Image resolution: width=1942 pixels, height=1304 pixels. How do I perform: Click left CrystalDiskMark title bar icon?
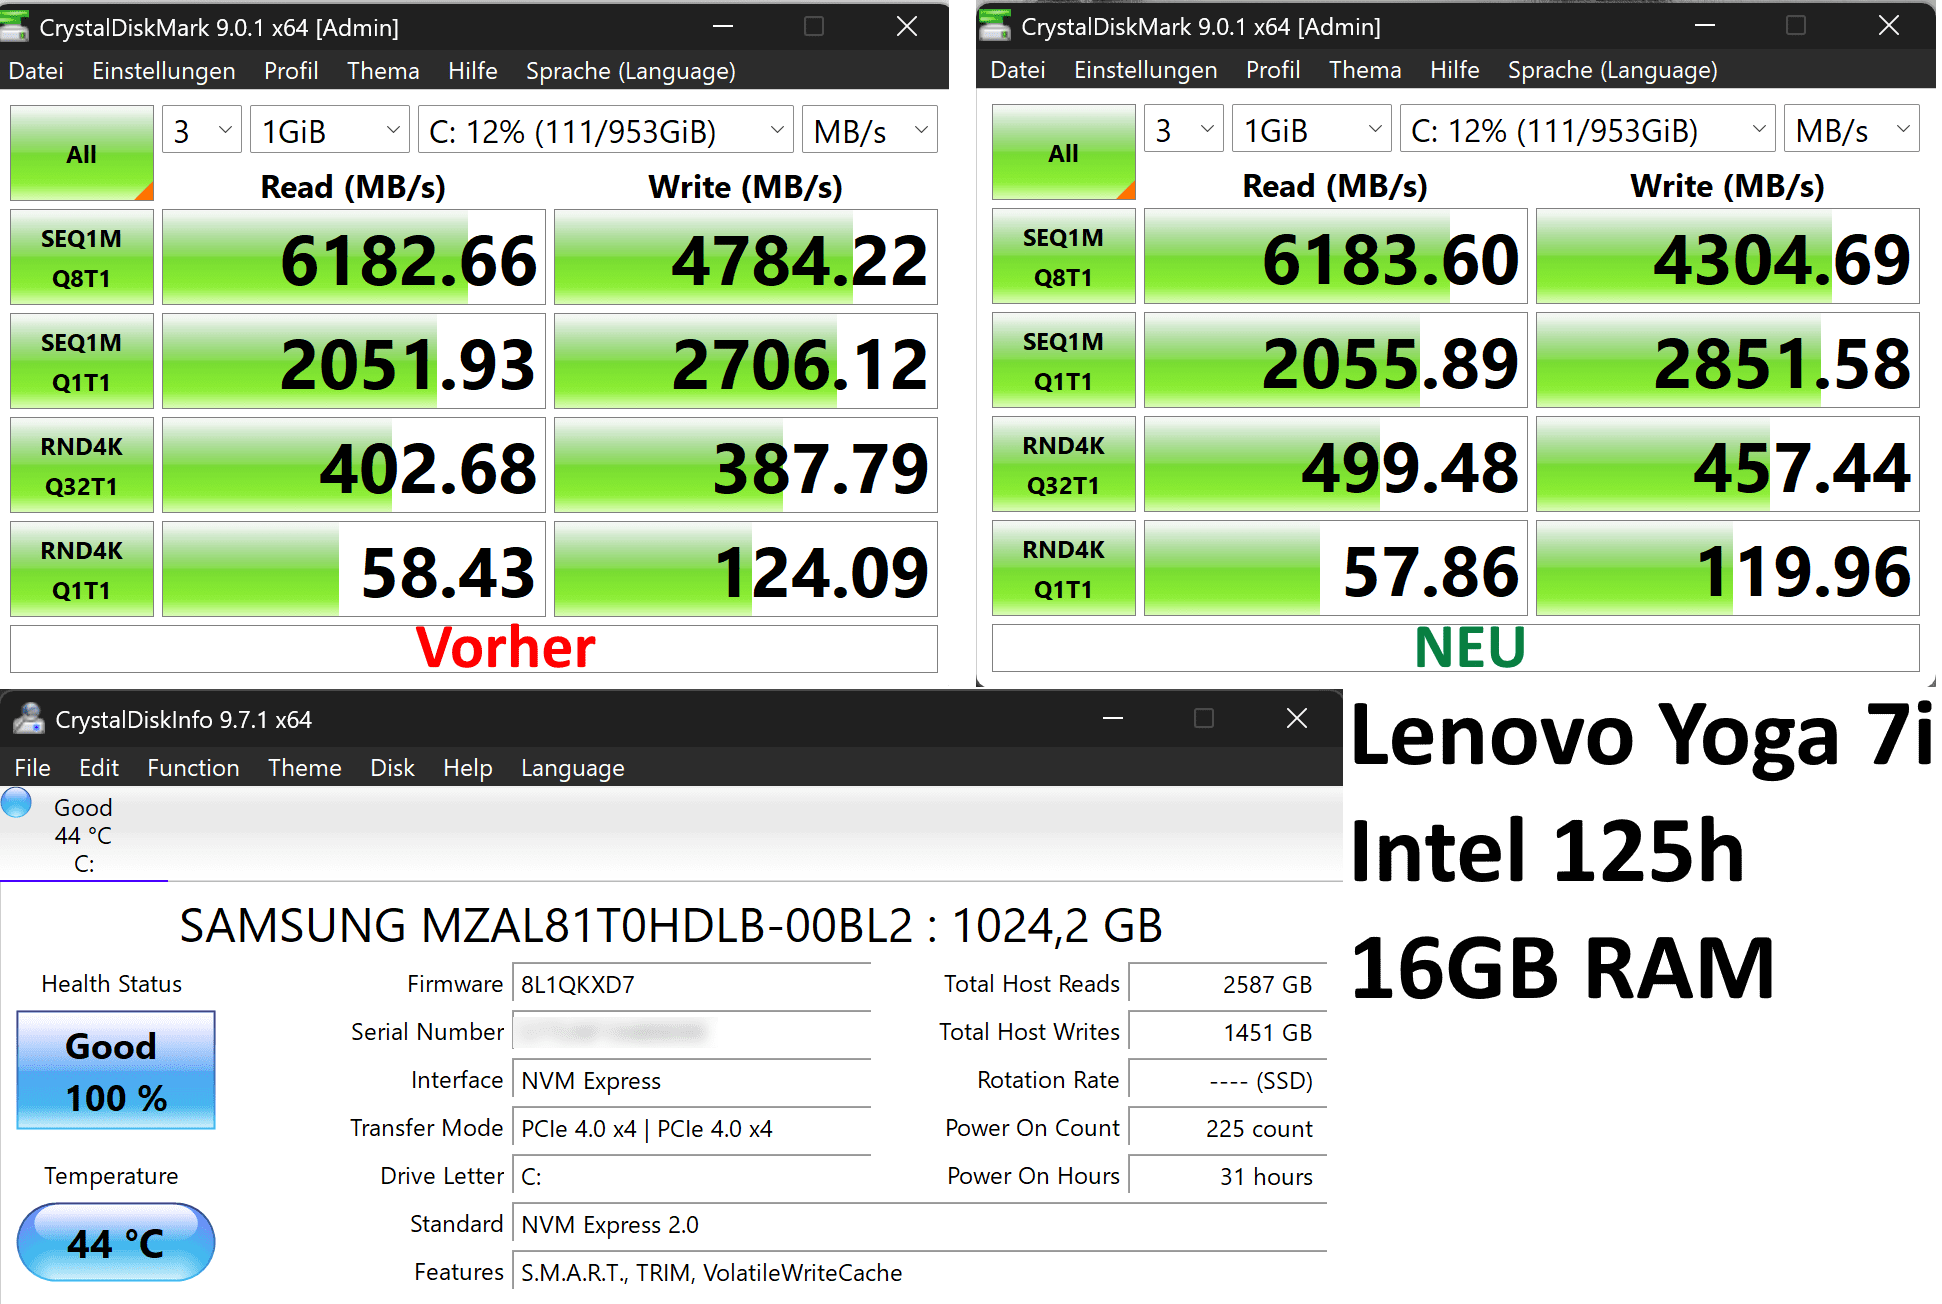coord(15,27)
